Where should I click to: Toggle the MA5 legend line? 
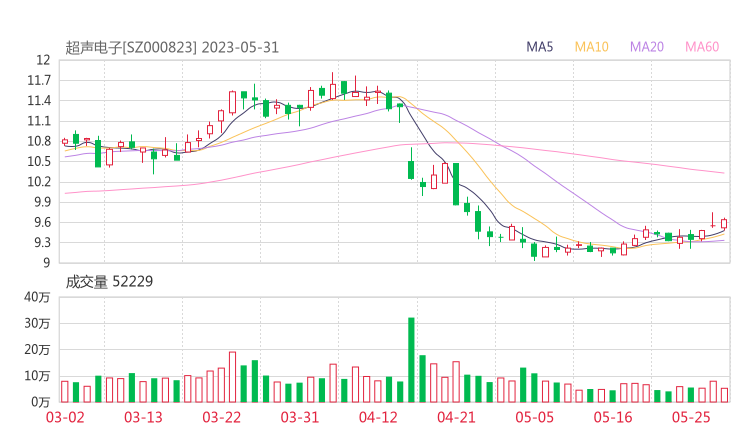point(539,47)
